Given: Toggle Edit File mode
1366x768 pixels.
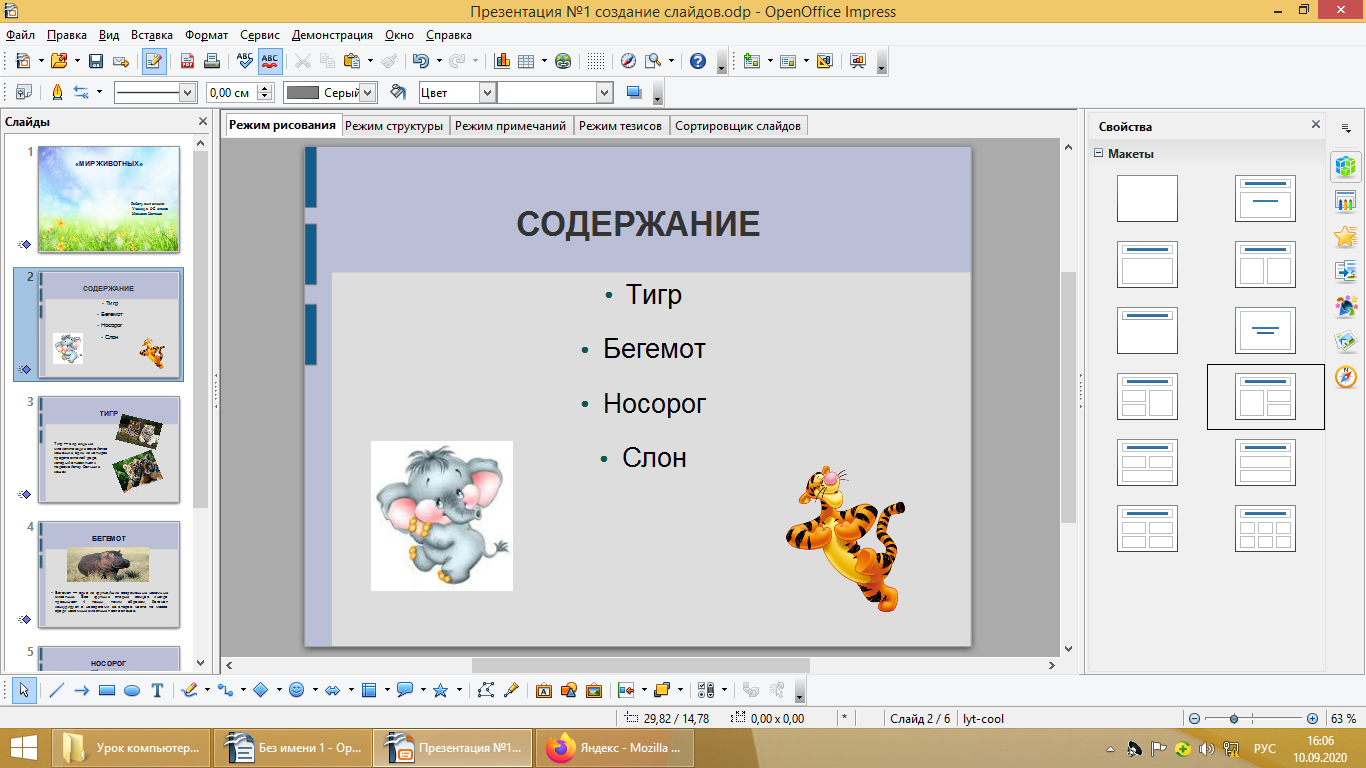Looking at the screenshot, I should (154, 61).
